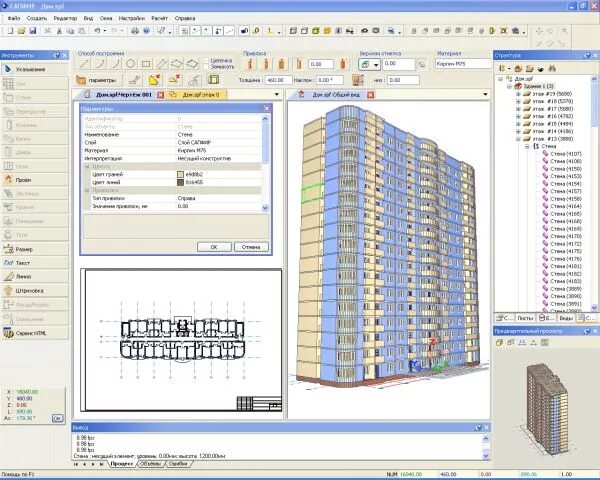
Task: Click OK in the Параметры dialog
Action: [214, 247]
